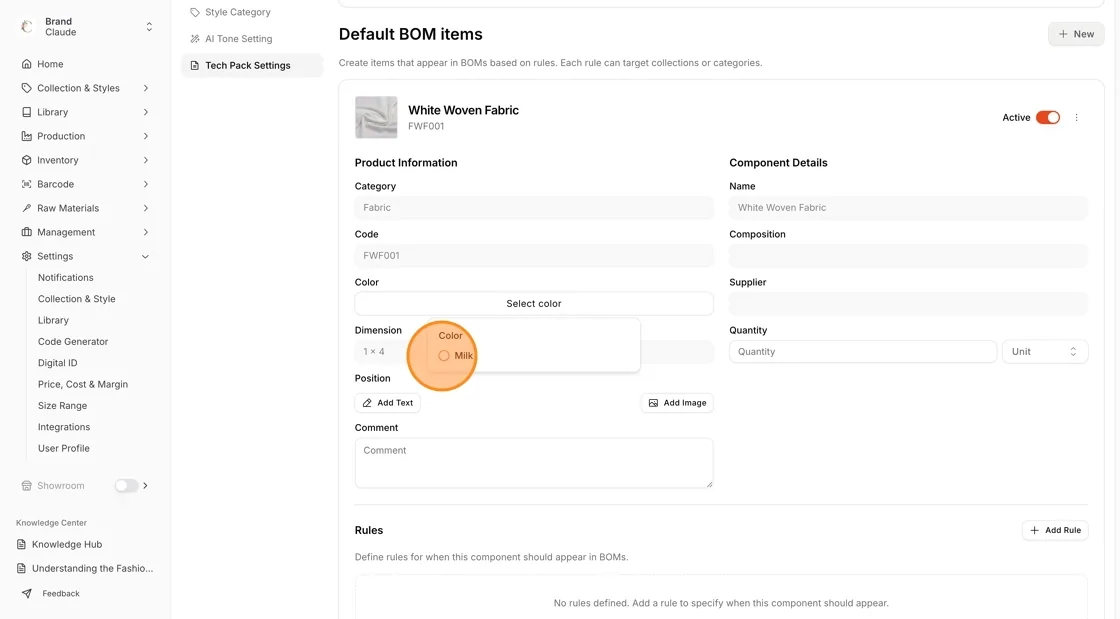
Task: Open Size Range settings
Action: [62, 406]
